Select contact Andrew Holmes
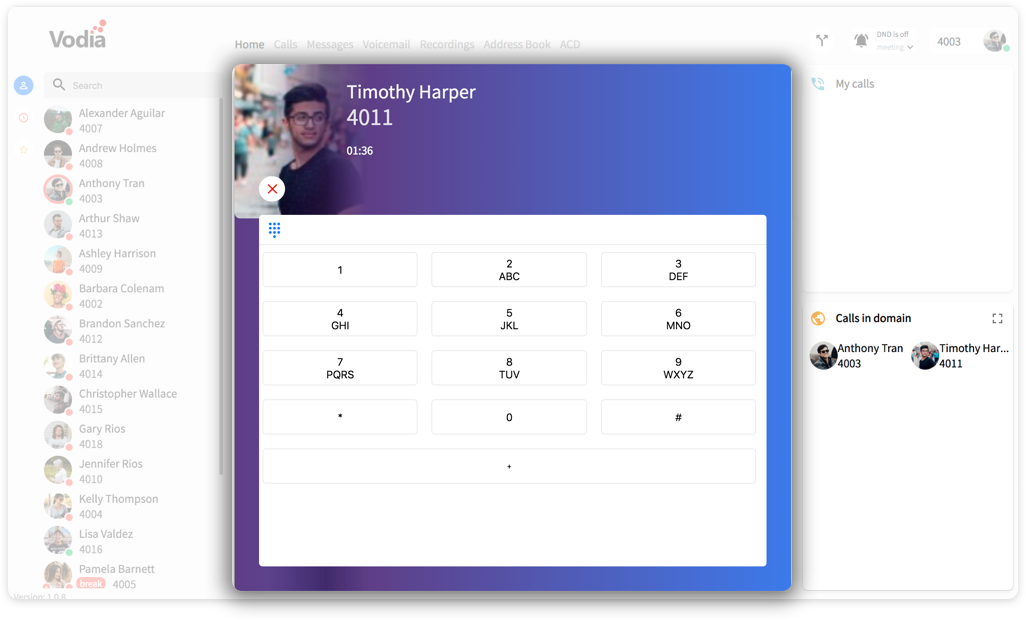Viewport: 1026px width, 620px height. coord(131,156)
